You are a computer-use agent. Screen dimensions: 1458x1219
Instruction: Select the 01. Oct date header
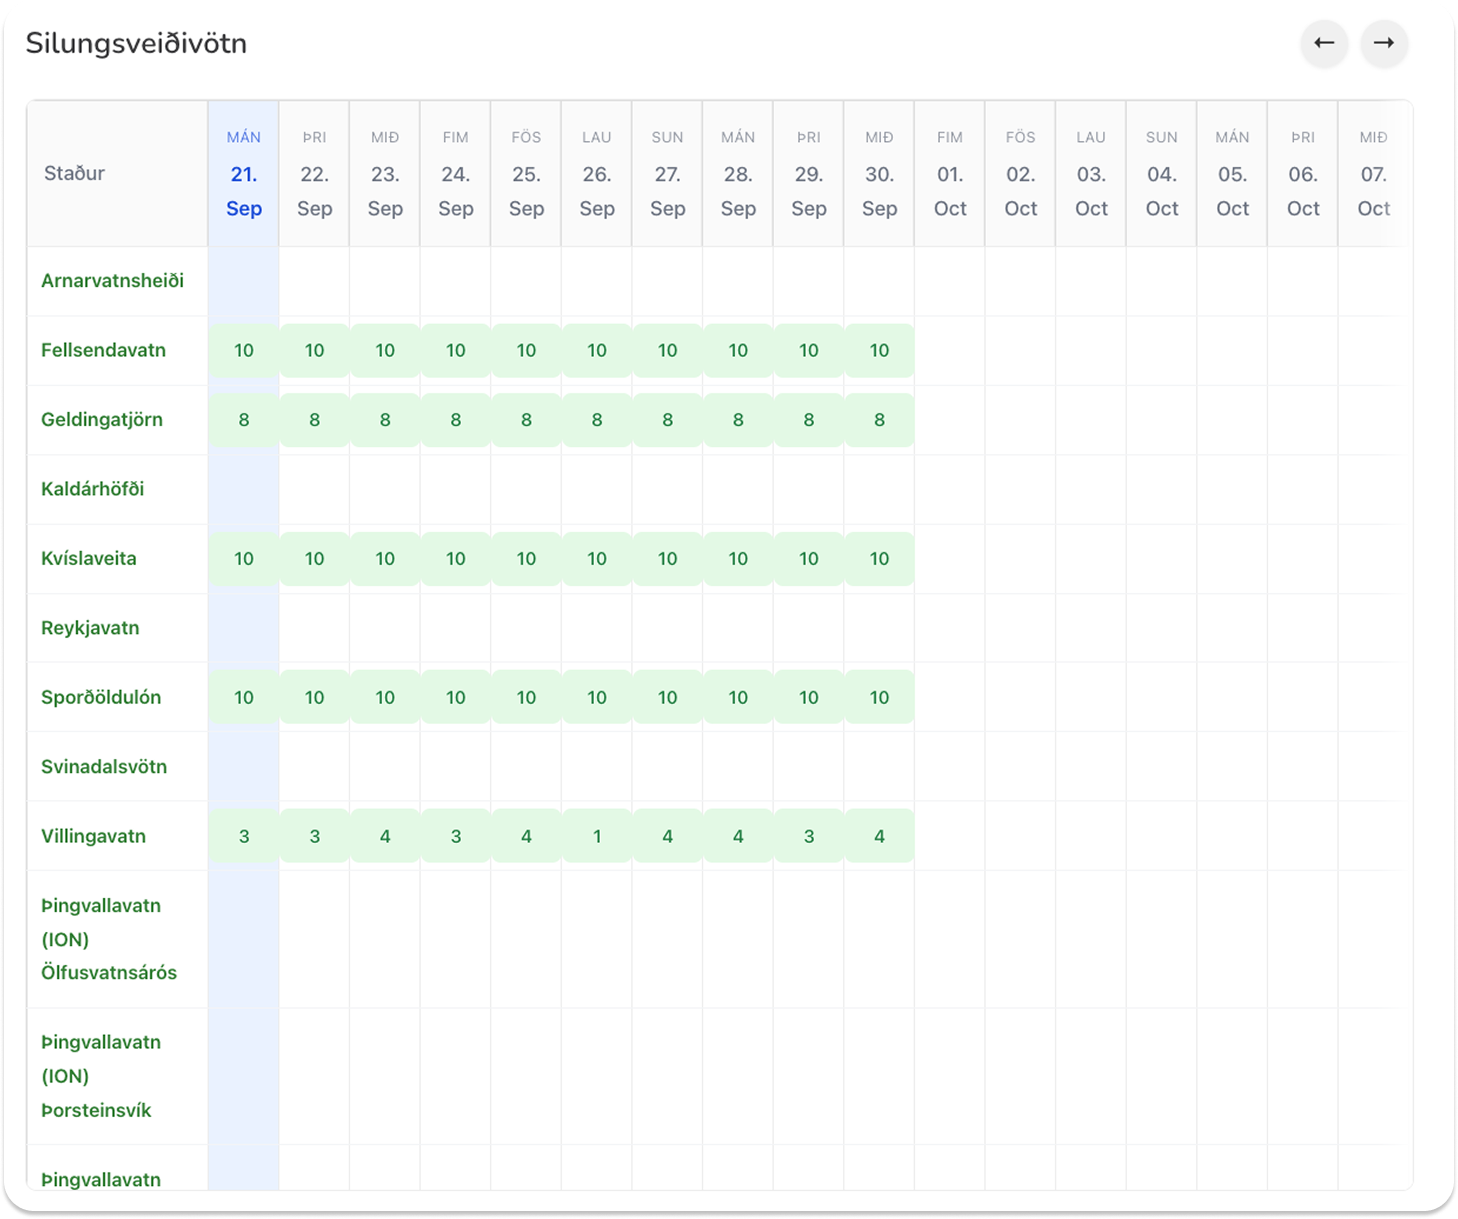point(950,174)
